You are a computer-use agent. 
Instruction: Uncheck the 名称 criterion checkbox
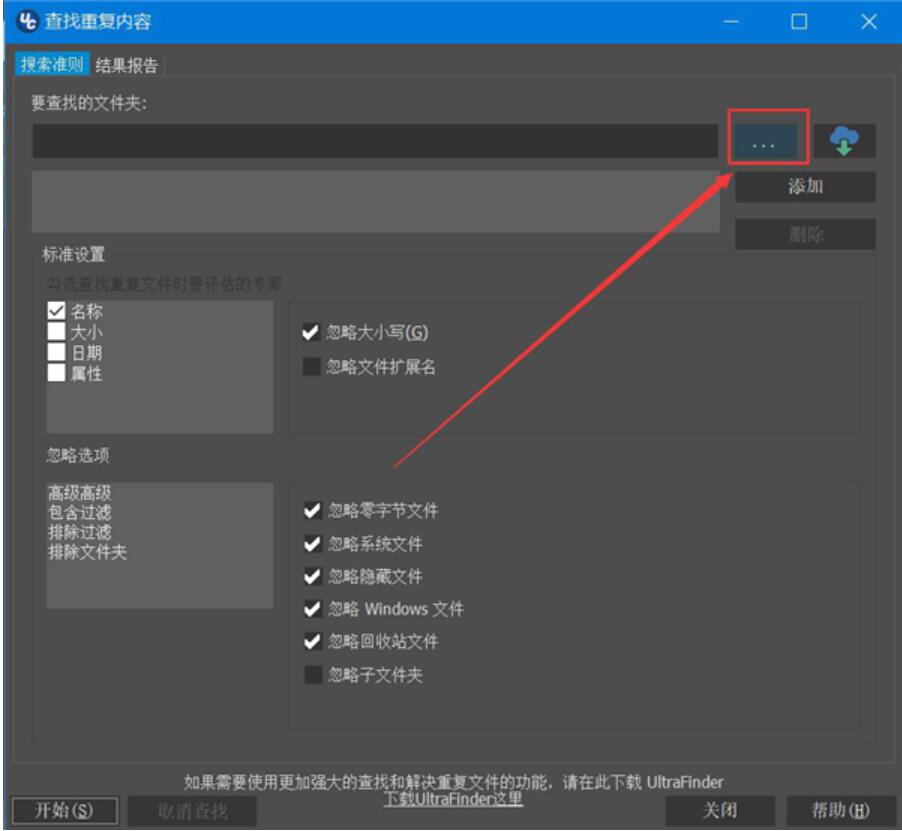[56, 311]
